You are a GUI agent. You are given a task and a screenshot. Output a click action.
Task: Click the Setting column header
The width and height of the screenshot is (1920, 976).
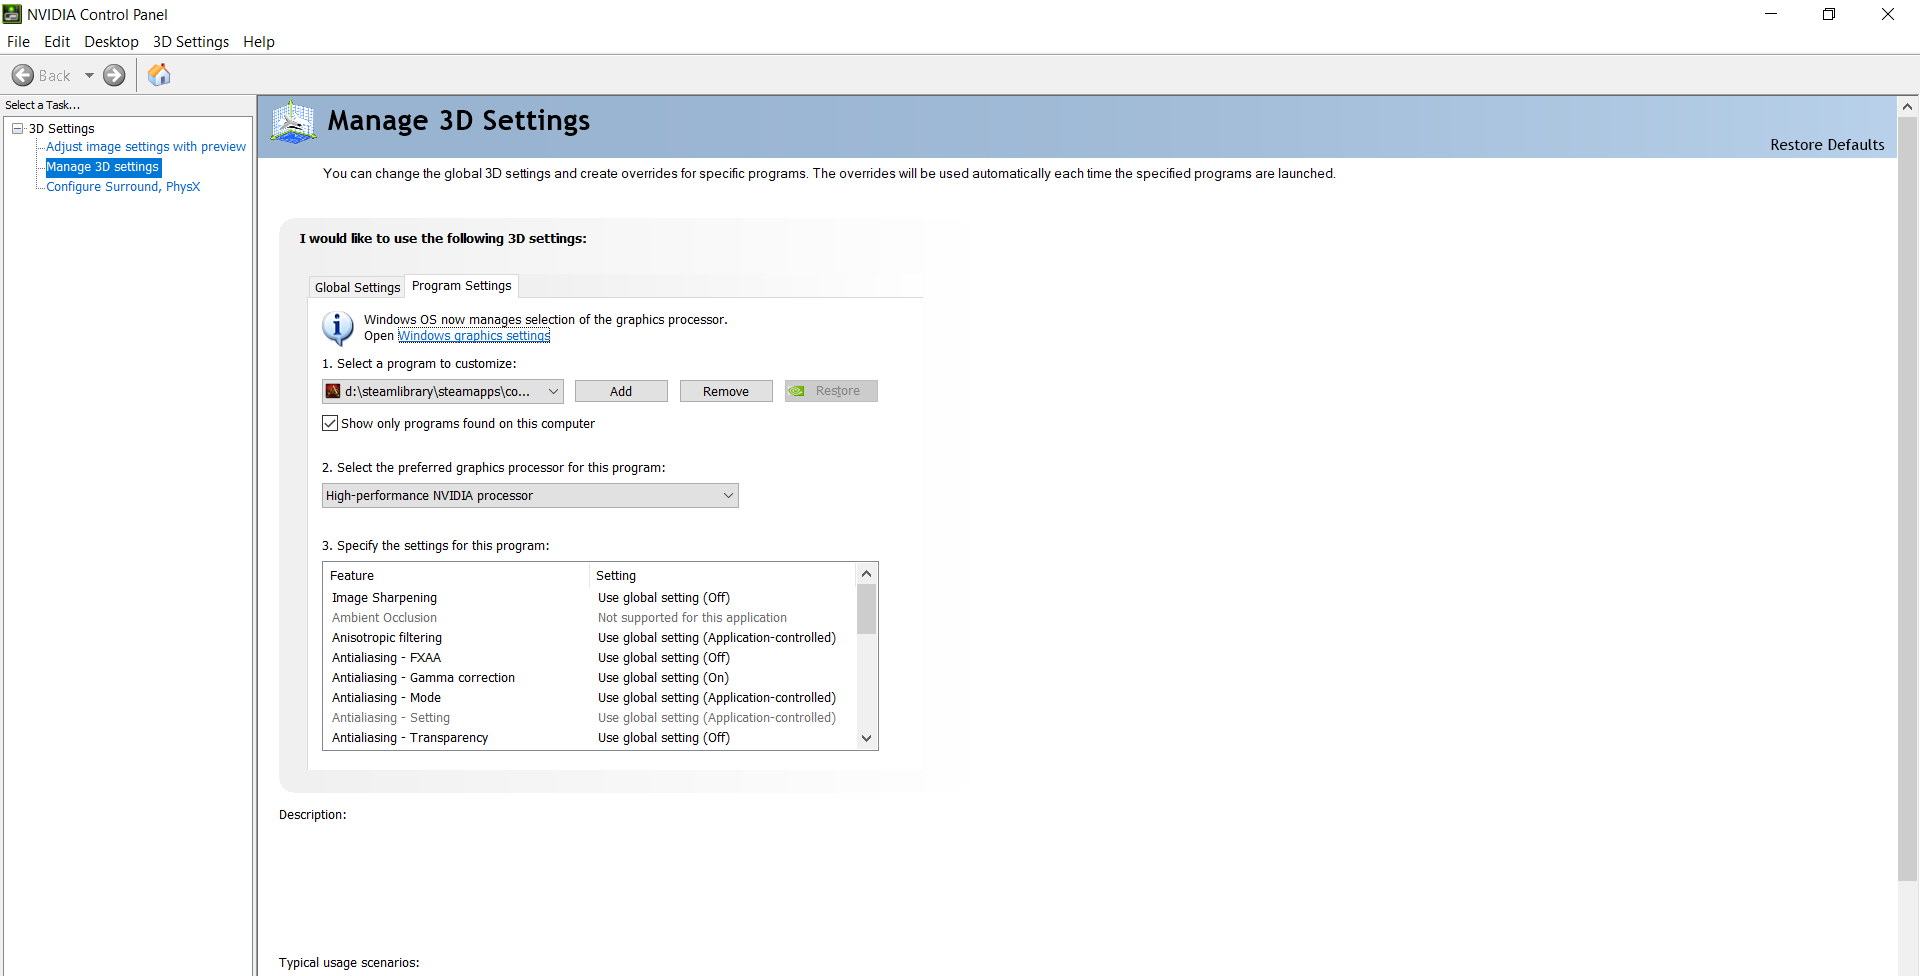point(723,575)
